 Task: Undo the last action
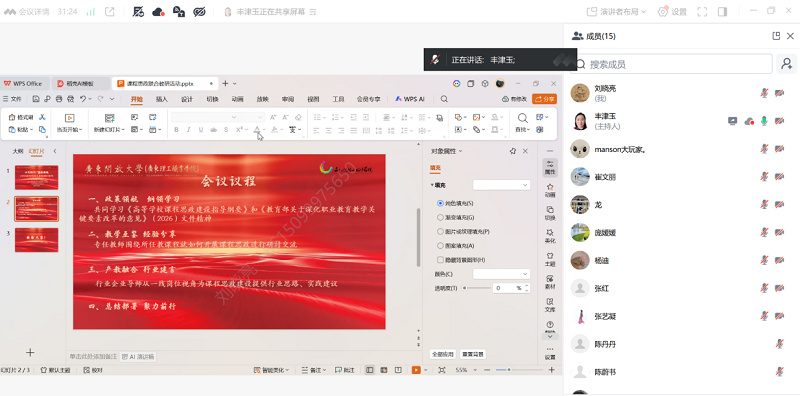83,99
